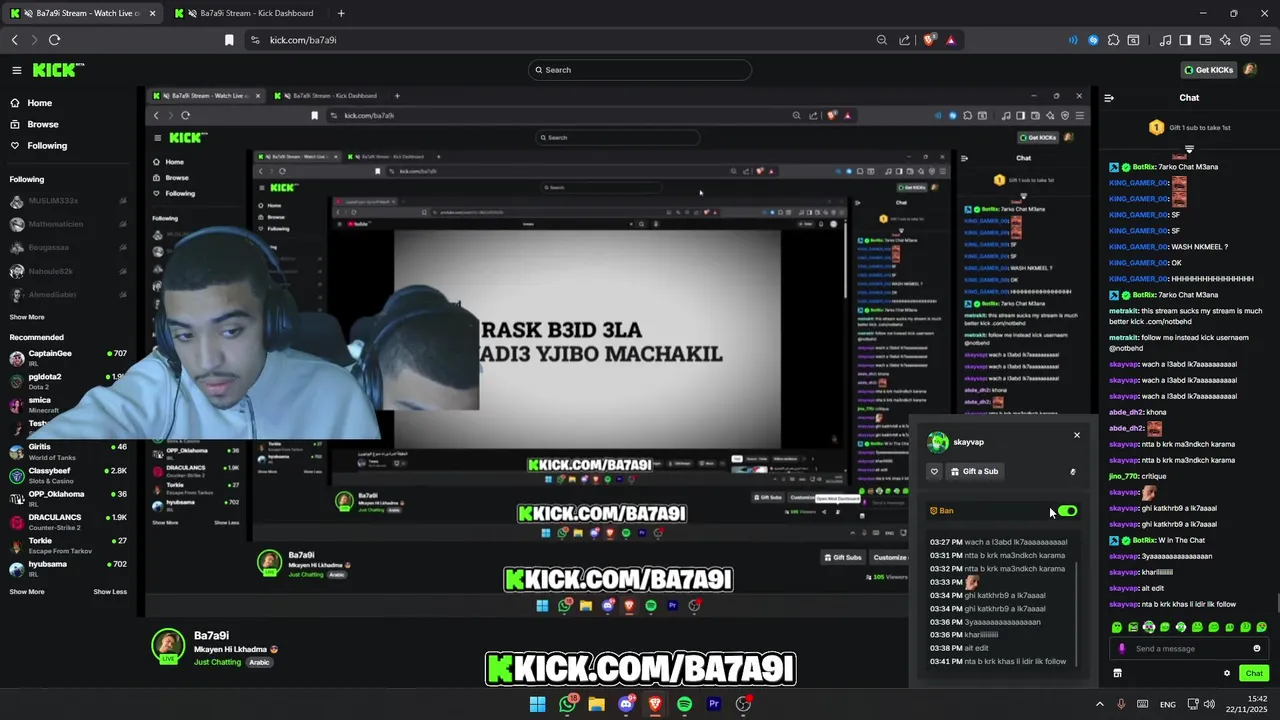Select the Ba7a9i Stream - Watch Live tab
1280x720 pixels.
[82, 13]
